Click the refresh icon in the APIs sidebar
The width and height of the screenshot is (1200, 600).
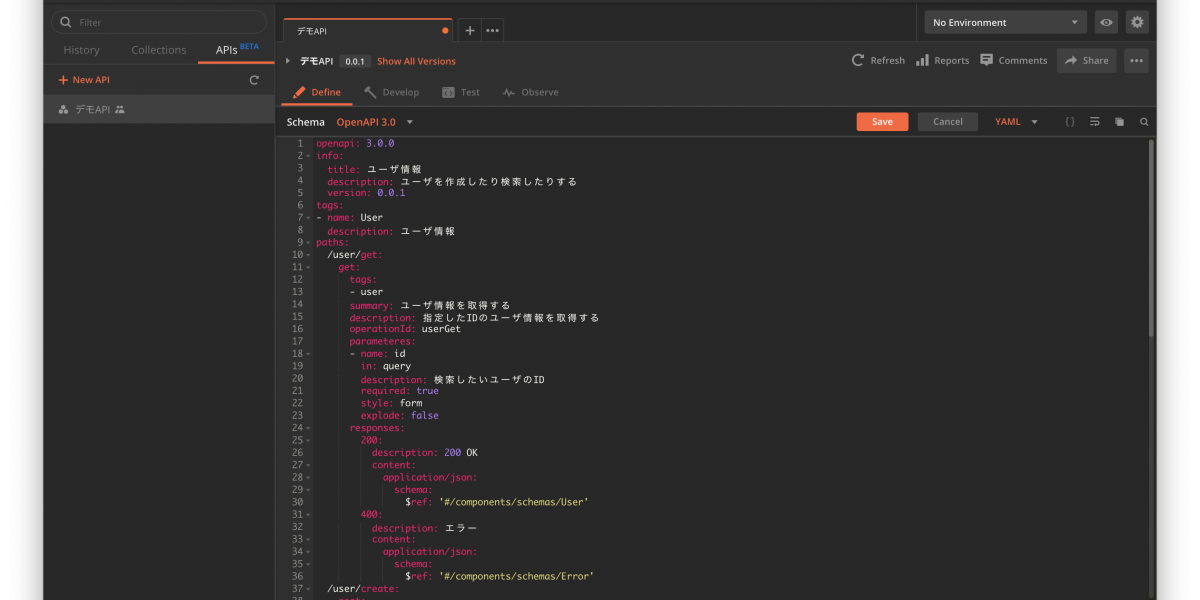(x=254, y=80)
